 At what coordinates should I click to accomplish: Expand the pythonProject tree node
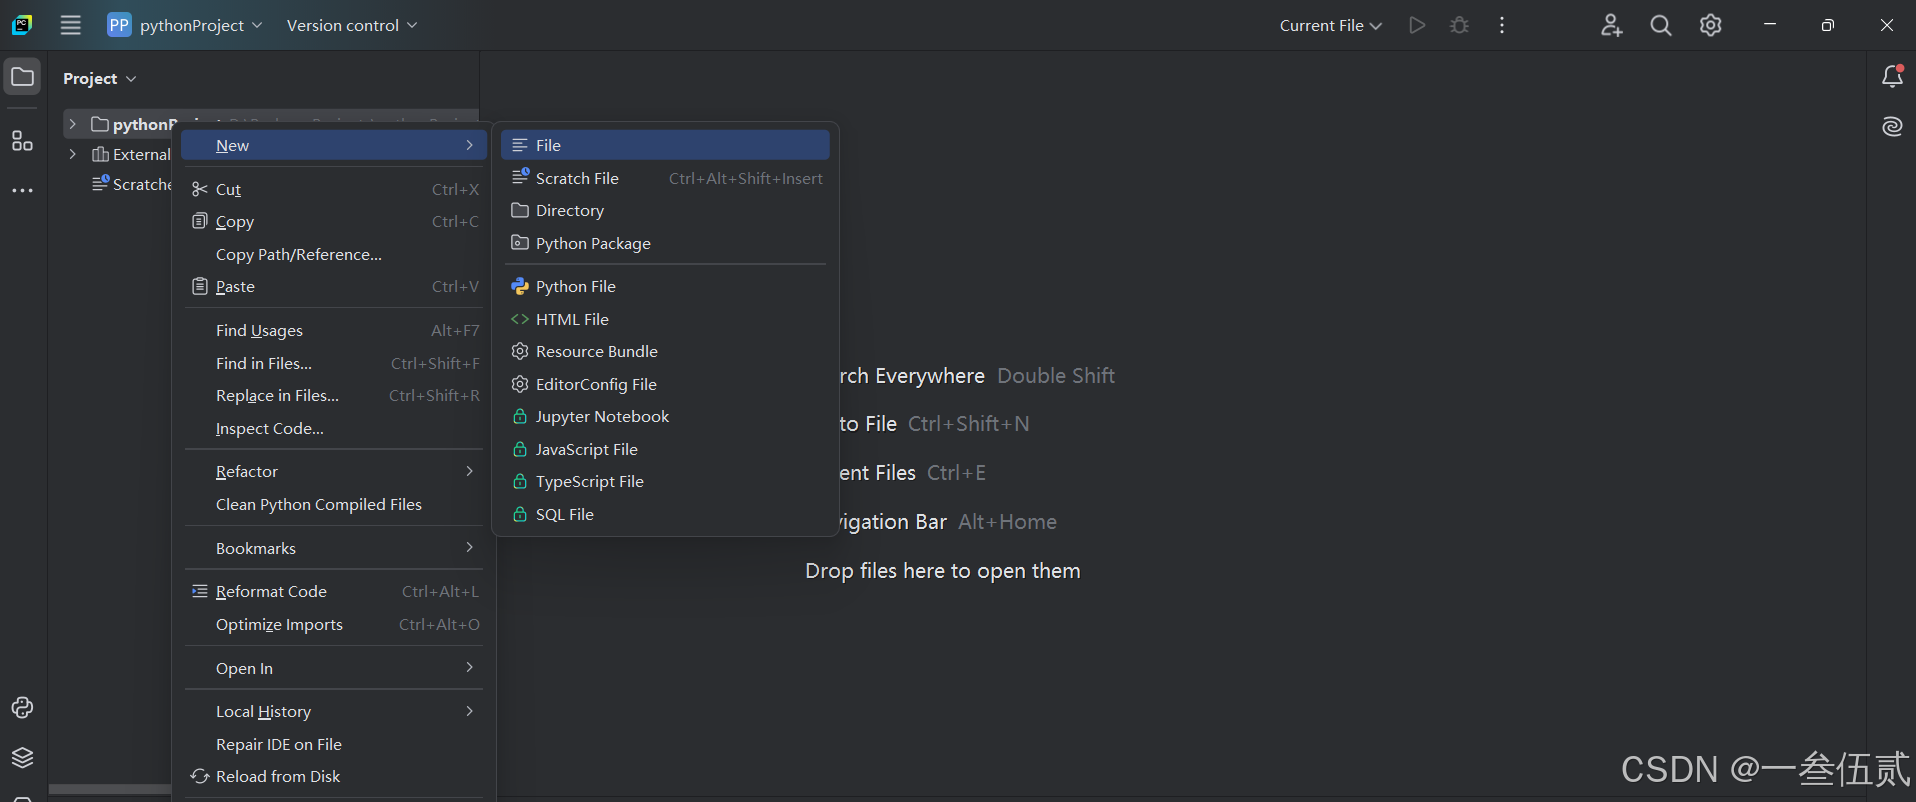72,124
